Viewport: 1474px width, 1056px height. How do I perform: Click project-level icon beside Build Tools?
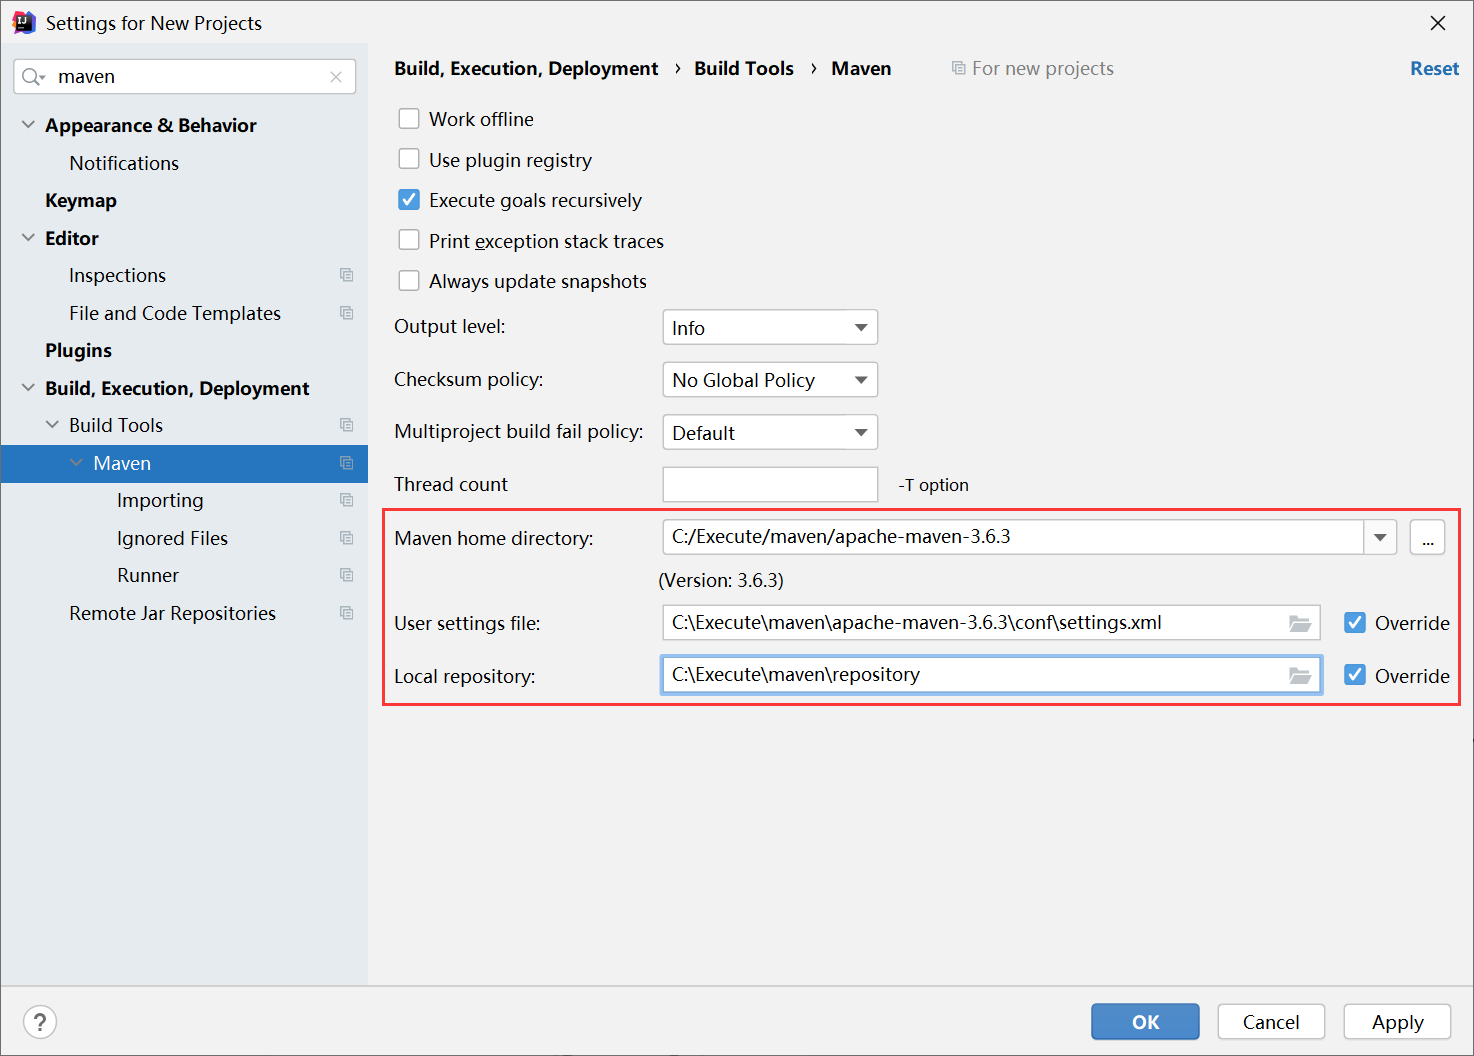coord(347,425)
